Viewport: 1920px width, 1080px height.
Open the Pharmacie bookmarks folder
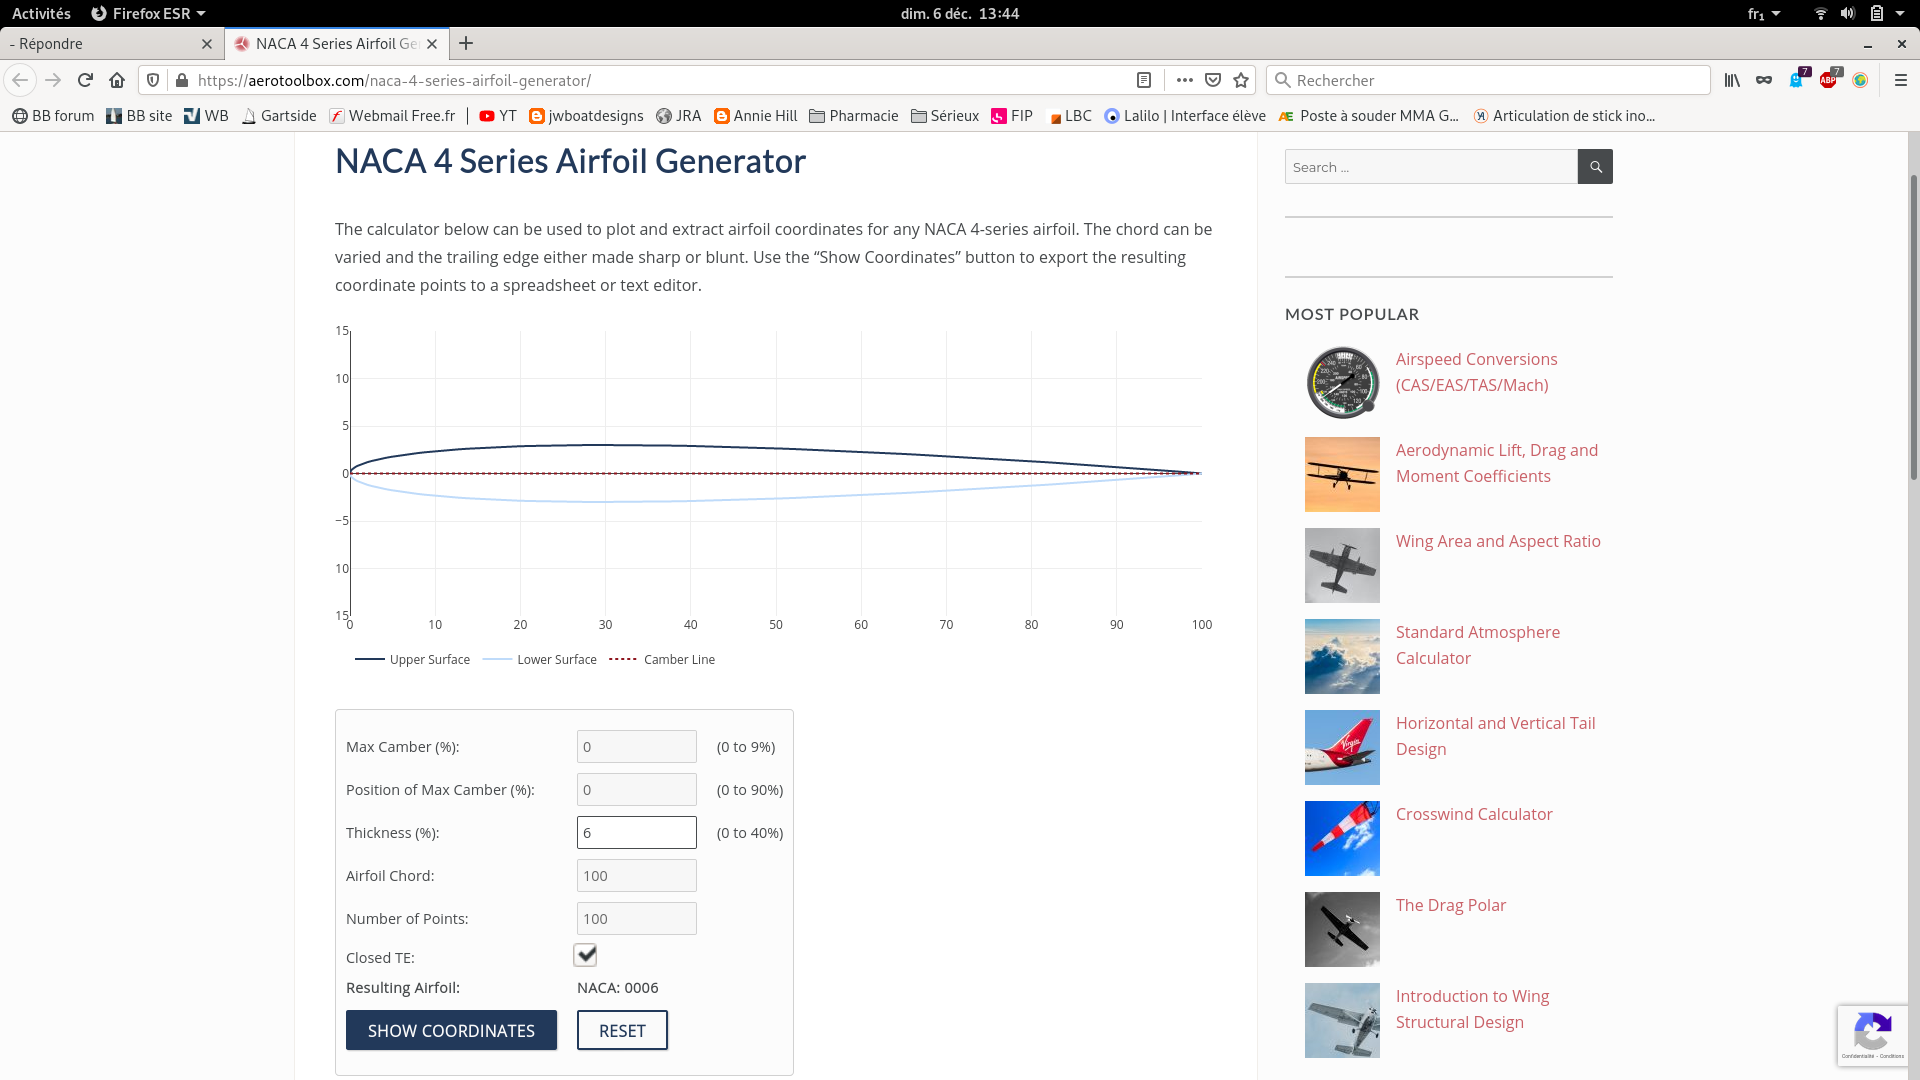click(x=854, y=116)
